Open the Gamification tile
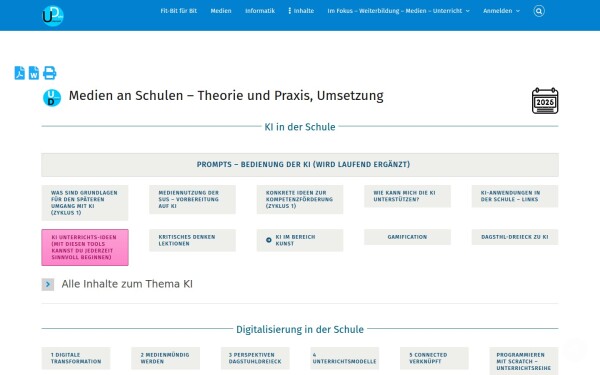 (x=408, y=237)
